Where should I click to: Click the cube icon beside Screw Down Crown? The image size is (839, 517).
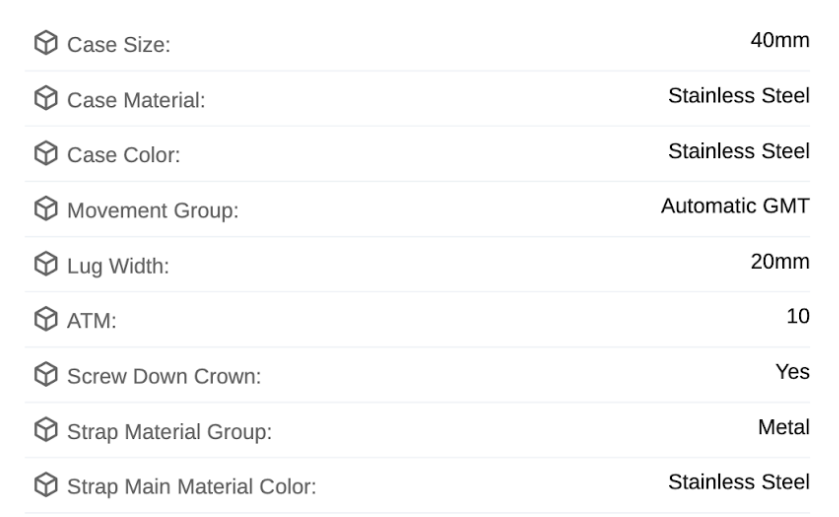tap(45, 374)
